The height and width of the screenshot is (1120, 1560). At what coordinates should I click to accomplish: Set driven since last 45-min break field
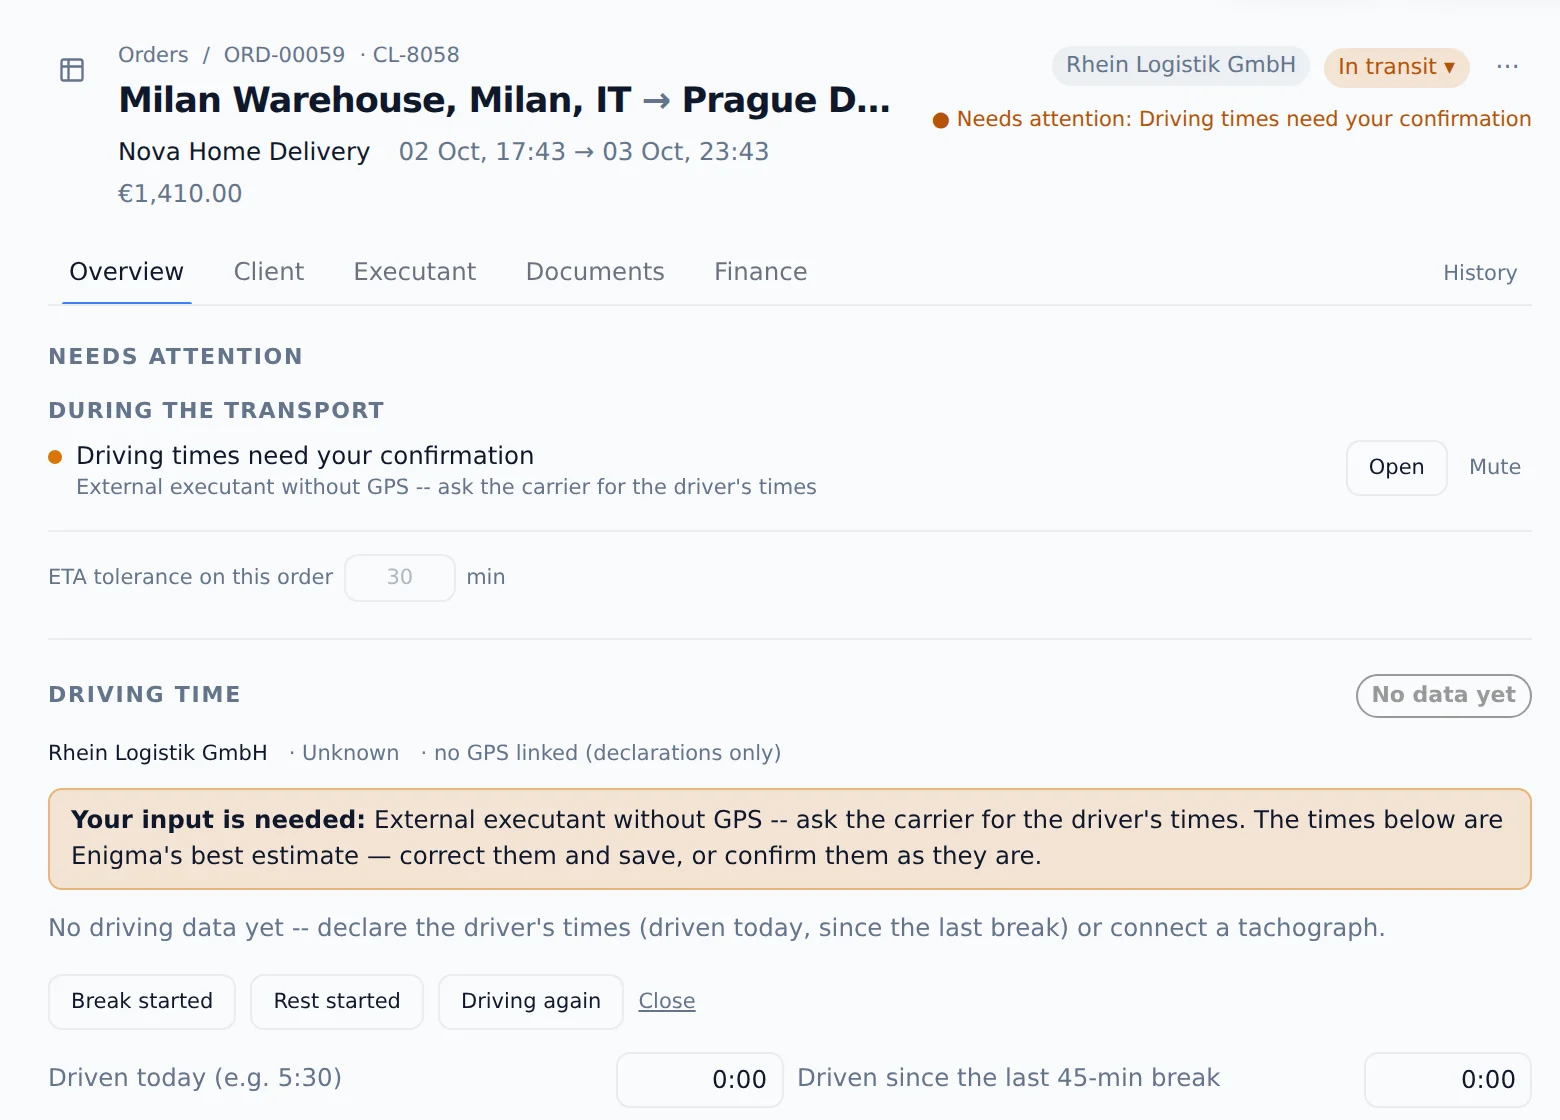point(1448,1079)
